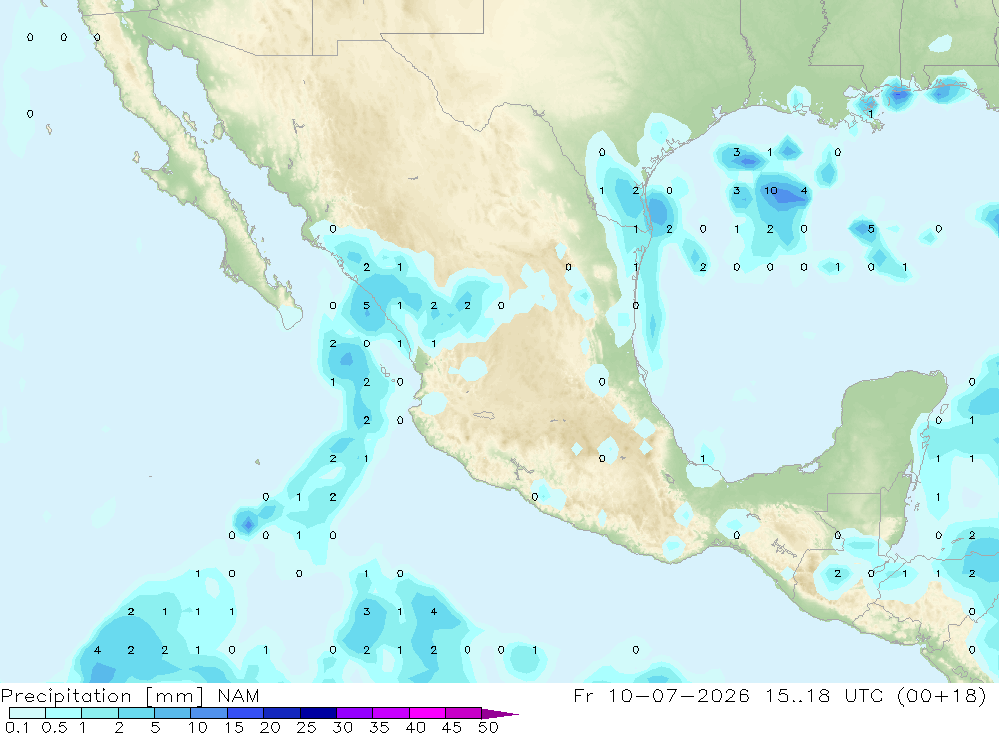Click the purple arrow tip above 50 mm
The height and width of the screenshot is (733, 1000).
(499, 714)
